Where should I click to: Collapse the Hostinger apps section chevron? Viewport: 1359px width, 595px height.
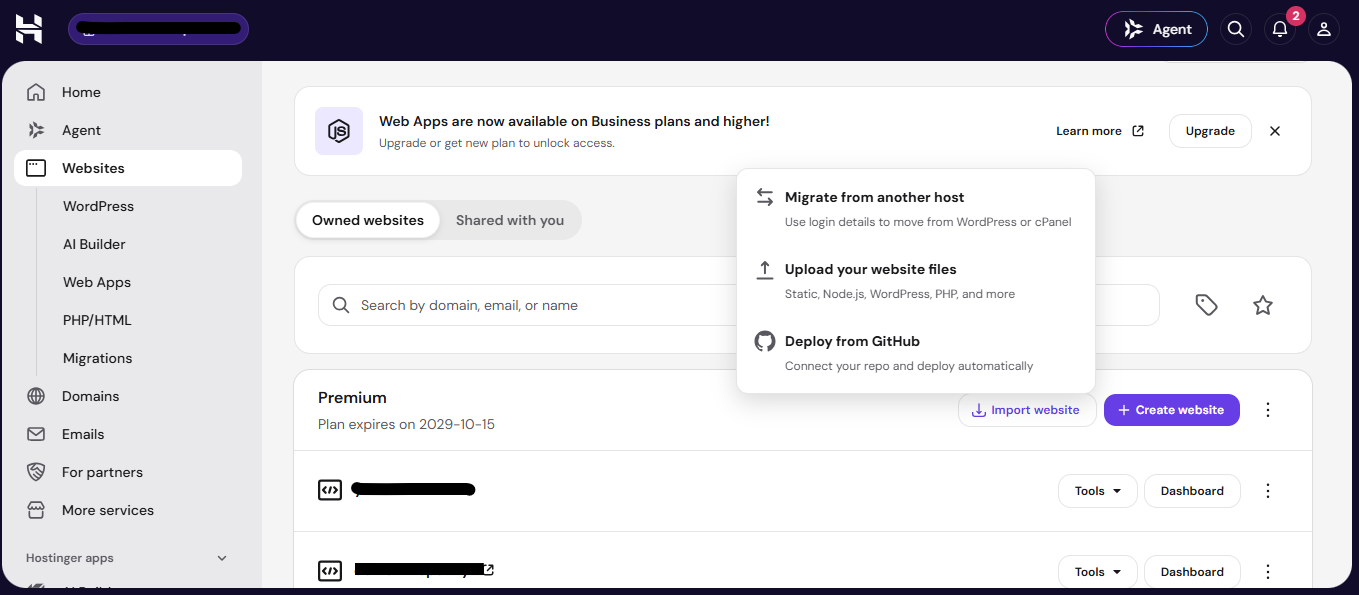222,558
